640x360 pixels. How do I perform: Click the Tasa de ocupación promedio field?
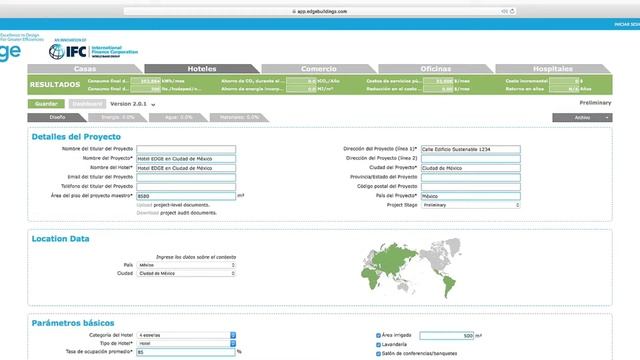click(x=186, y=352)
